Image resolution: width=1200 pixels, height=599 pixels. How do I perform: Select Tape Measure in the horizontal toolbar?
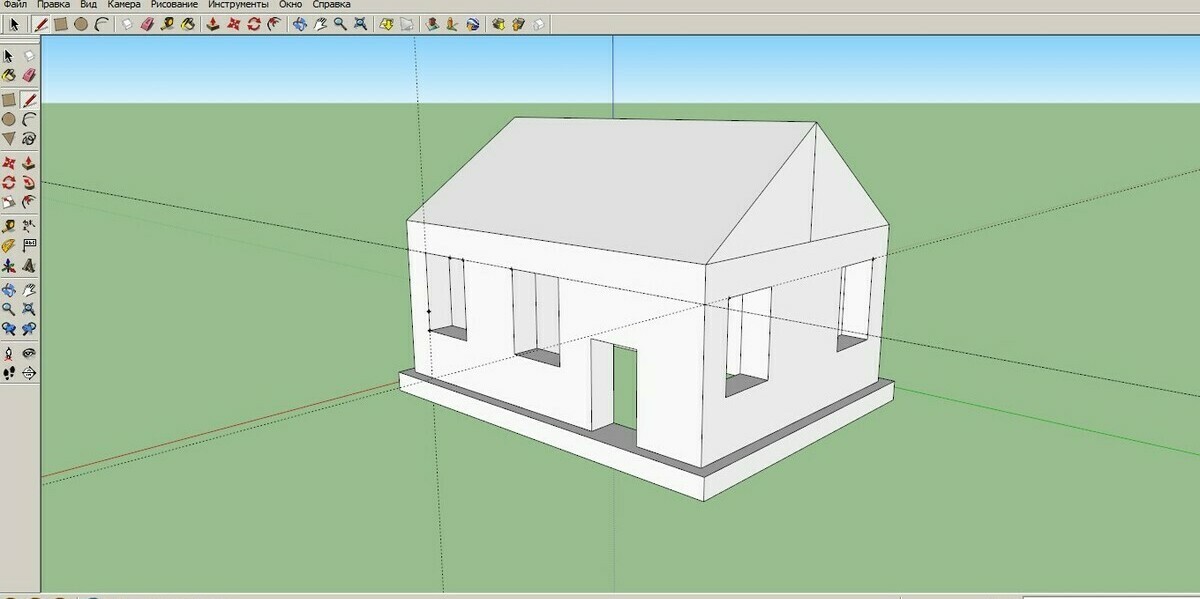click(x=166, y=24)
